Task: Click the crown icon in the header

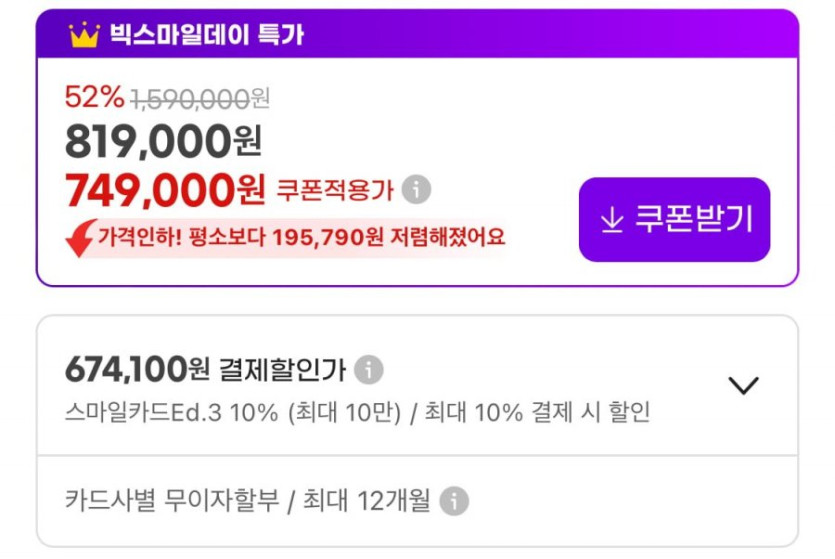Action: (x=84, y=35)
